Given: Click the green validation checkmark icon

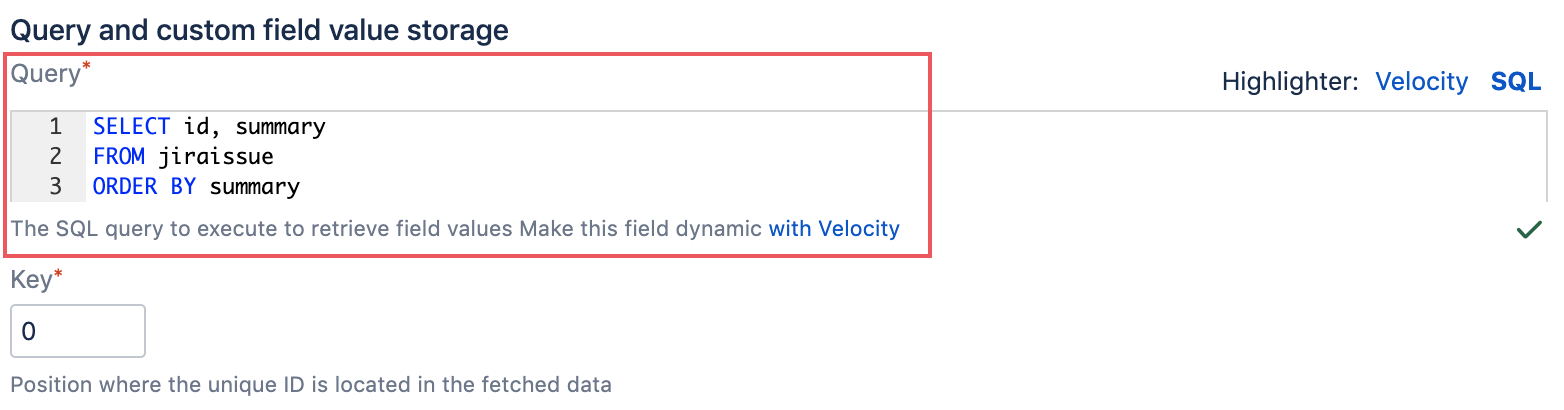Looking at the screenshot, I should (x=1528, y=231).
